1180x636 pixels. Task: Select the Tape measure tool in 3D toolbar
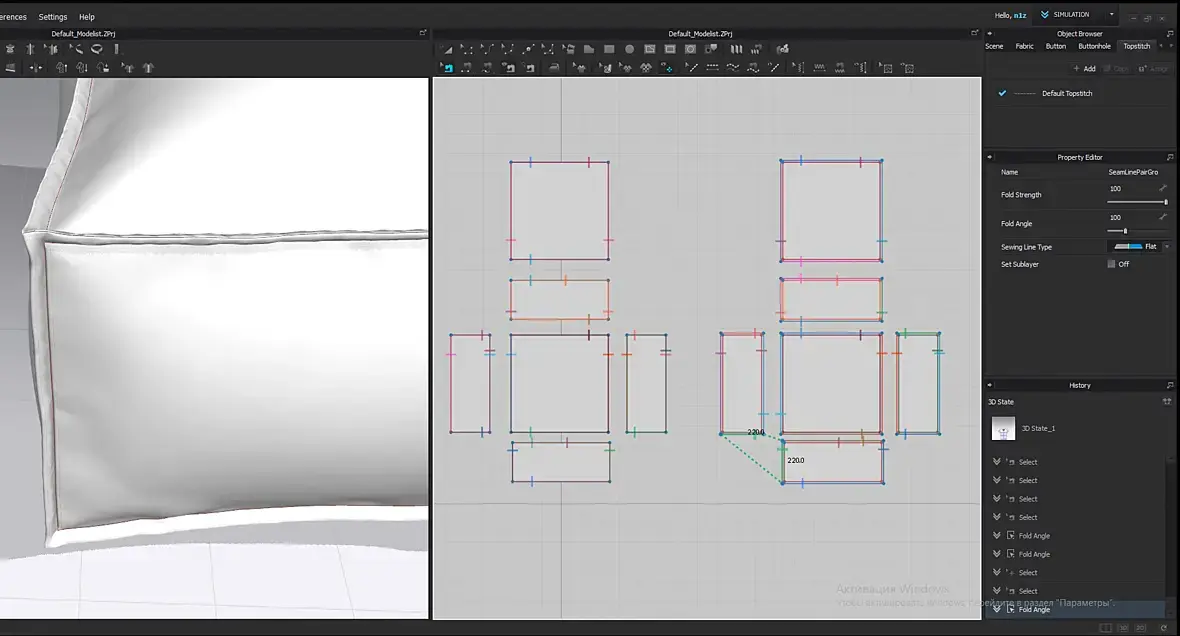96,49
